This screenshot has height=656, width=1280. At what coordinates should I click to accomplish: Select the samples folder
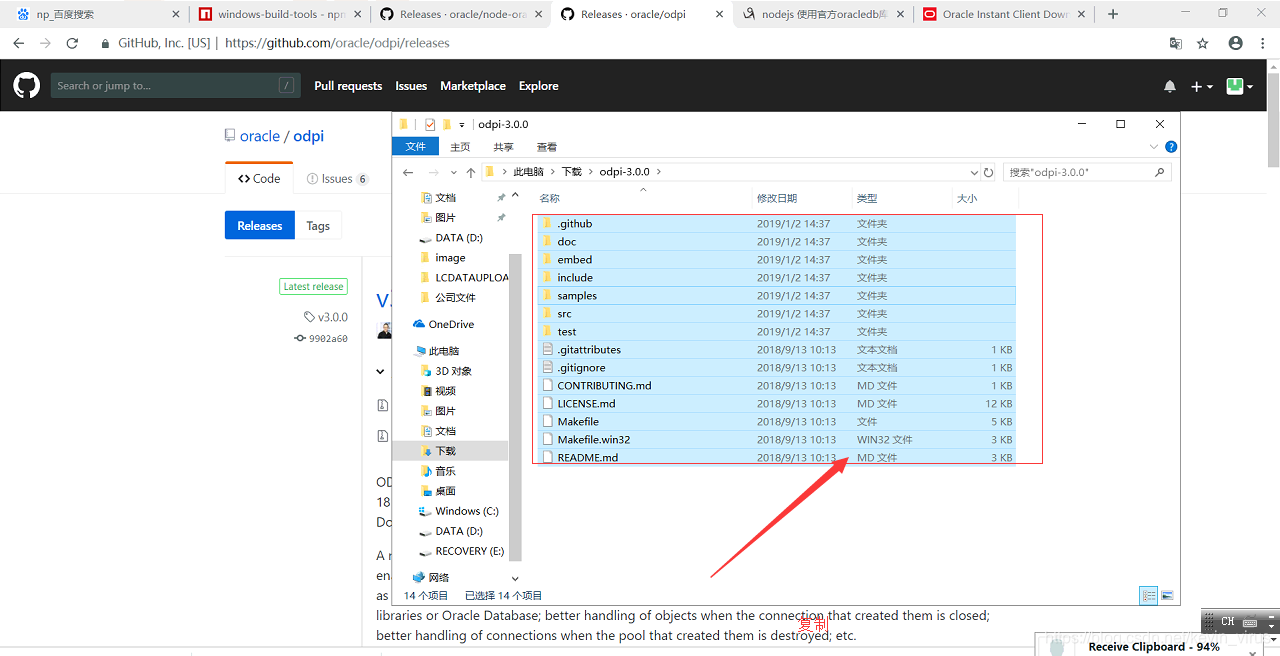775,296
